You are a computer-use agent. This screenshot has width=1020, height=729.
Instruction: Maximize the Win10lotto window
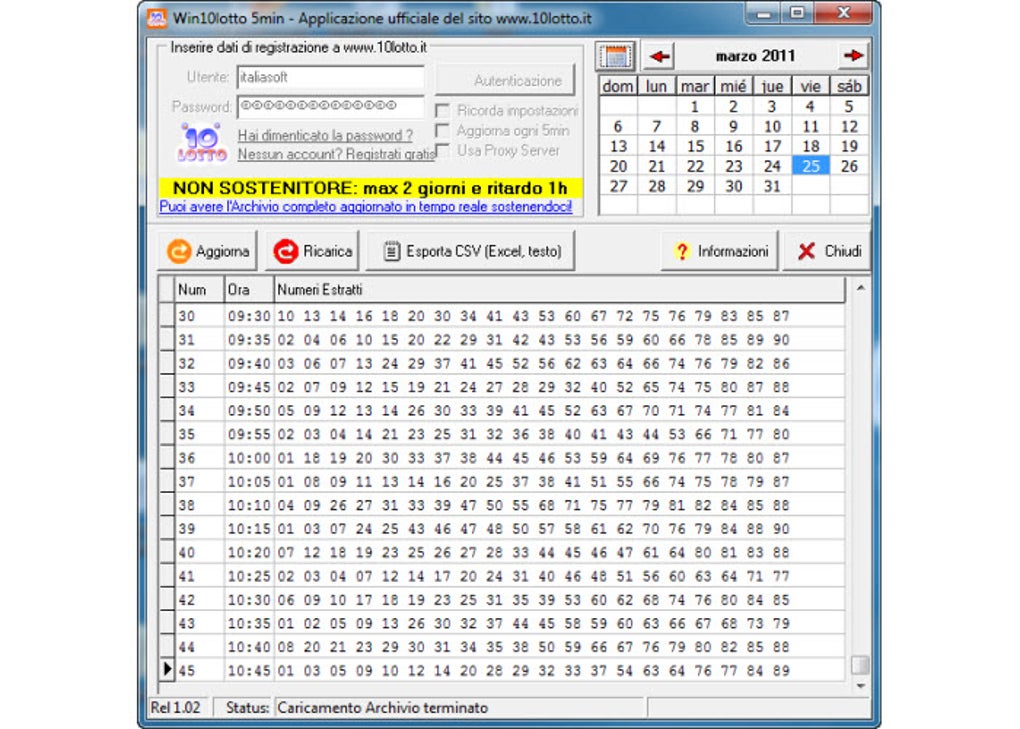click(798, 13)
